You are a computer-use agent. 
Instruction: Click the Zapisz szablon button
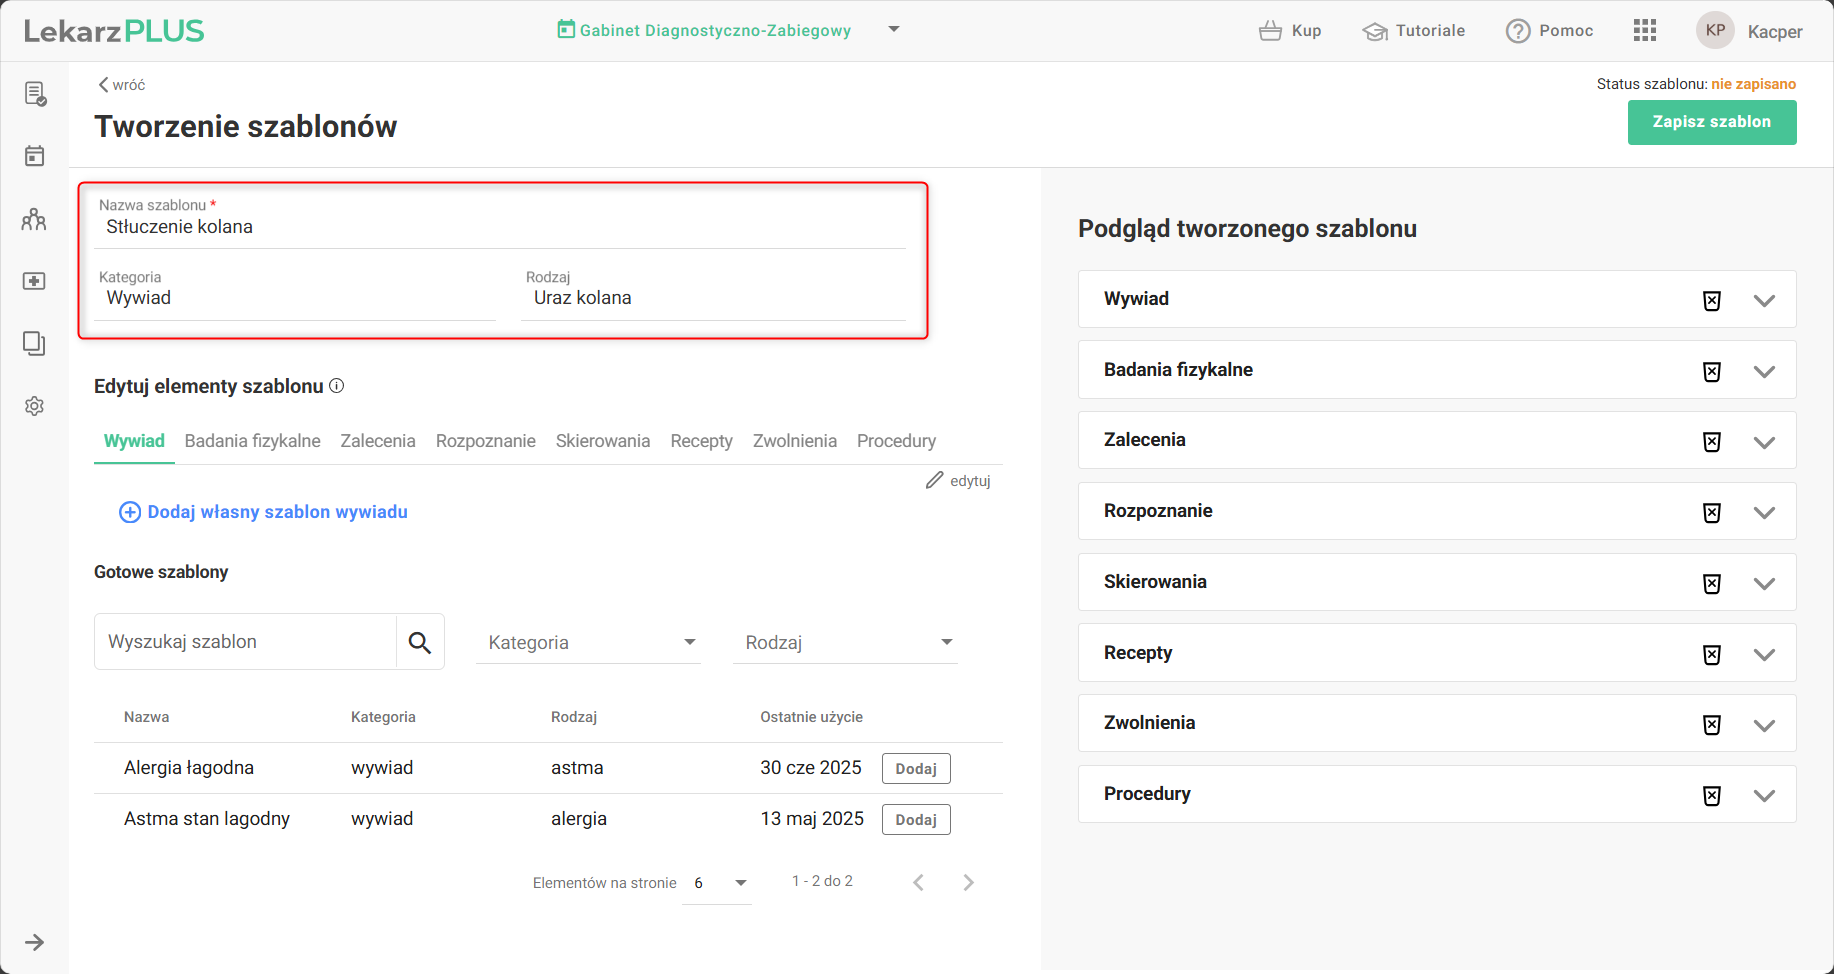pyautogui.click(x=1711, y=122)
